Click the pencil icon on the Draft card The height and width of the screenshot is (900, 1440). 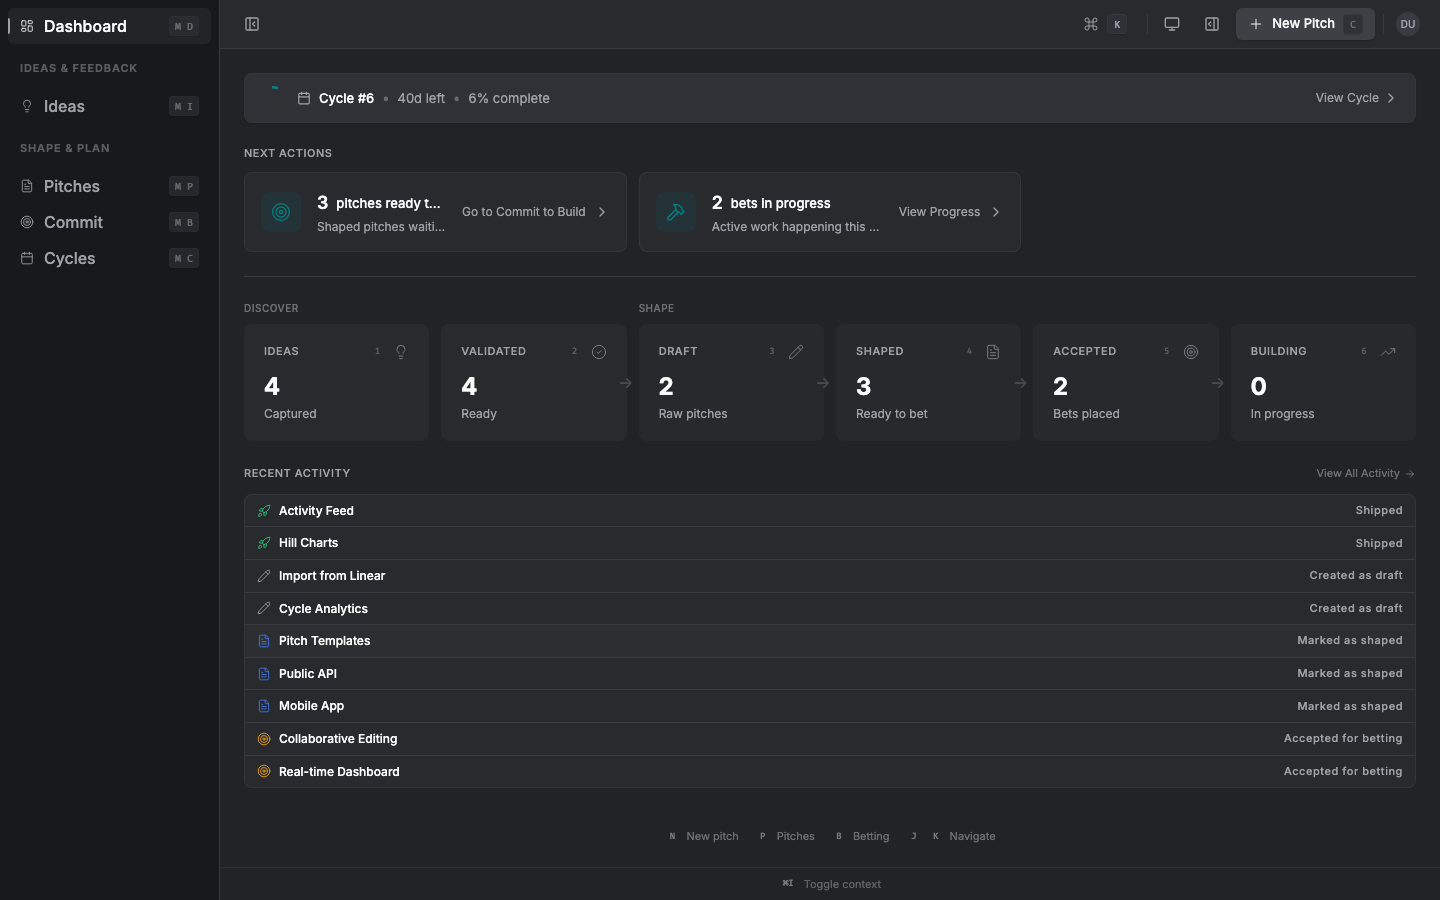pyautogui.click(x=796, y=351)
